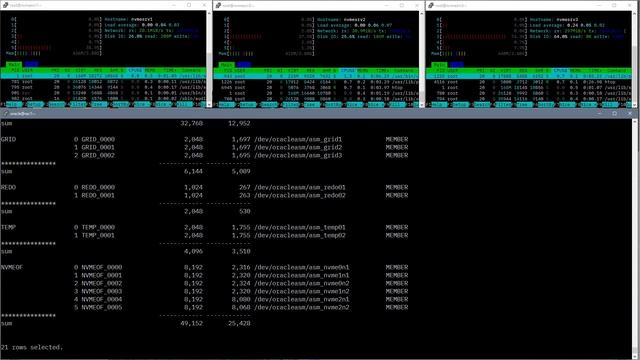Click MEMBER status on NVMEOF_0000 row
This screenshot has height=360, width=640.
pos(397,267)
